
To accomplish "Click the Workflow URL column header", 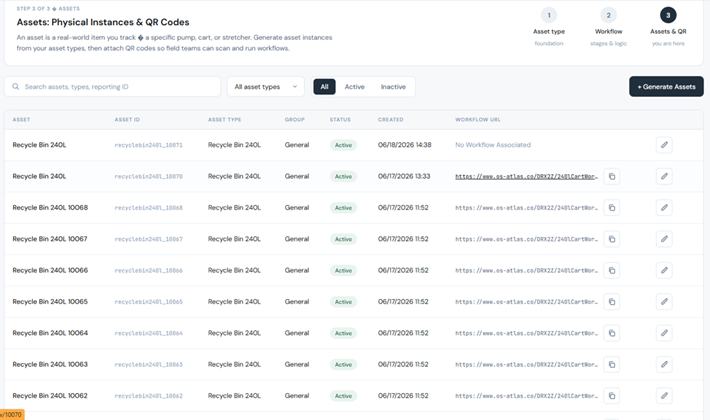I will click(x=478, y=119).
